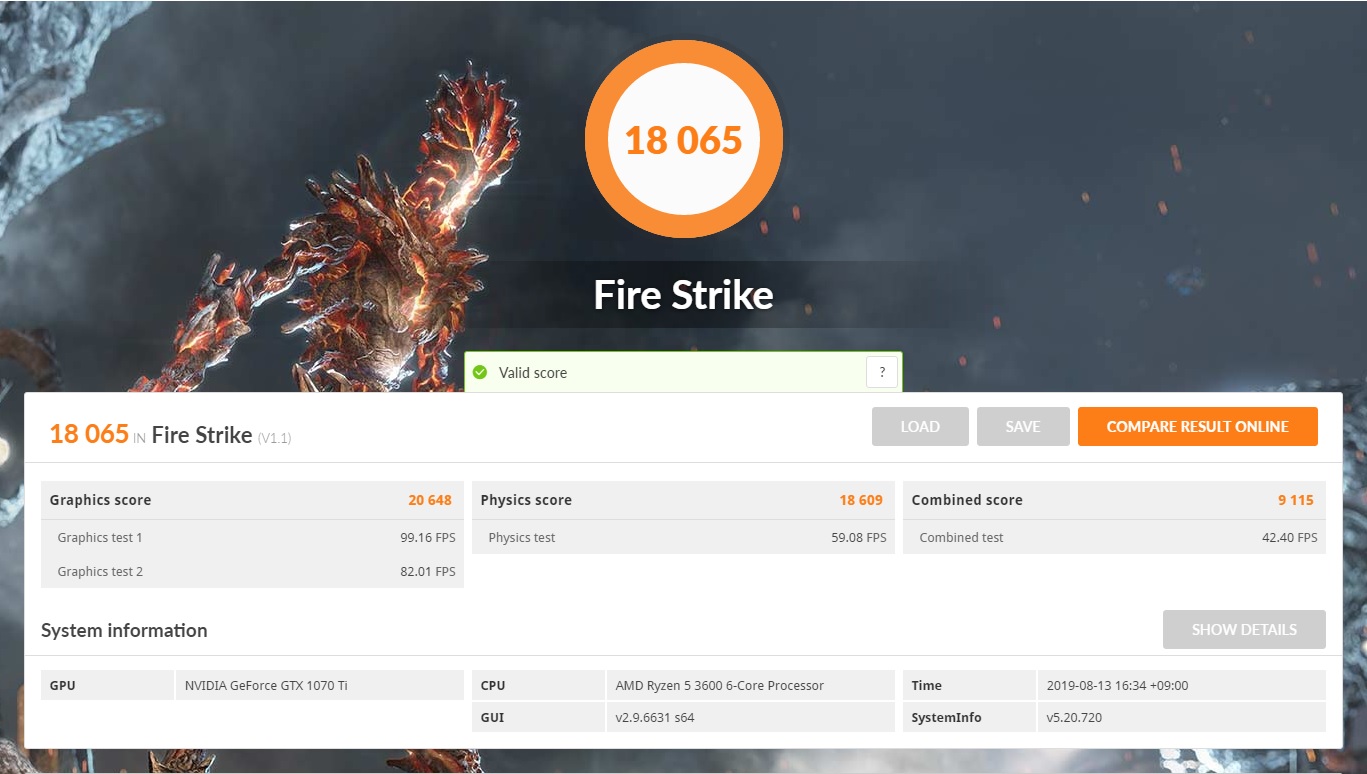1367x774 pixels.
Task: Click the LOAD button
Action: (919, 426)
